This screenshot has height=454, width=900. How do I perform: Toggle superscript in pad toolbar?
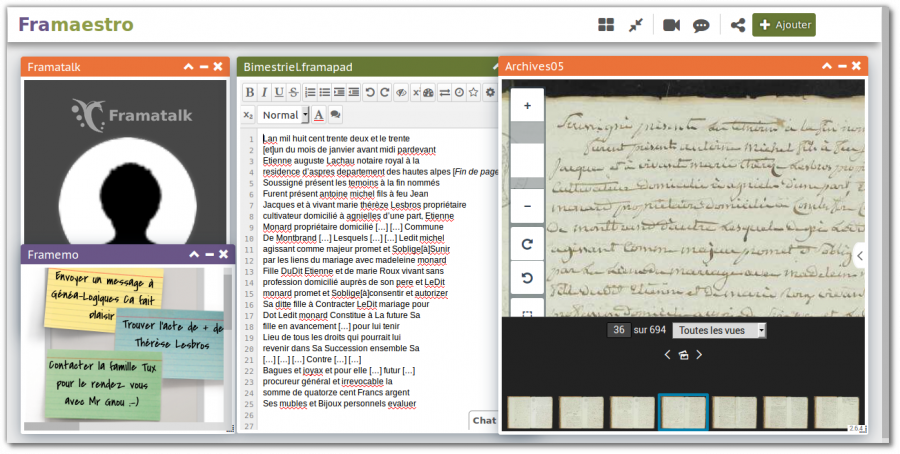coord(416,92)
